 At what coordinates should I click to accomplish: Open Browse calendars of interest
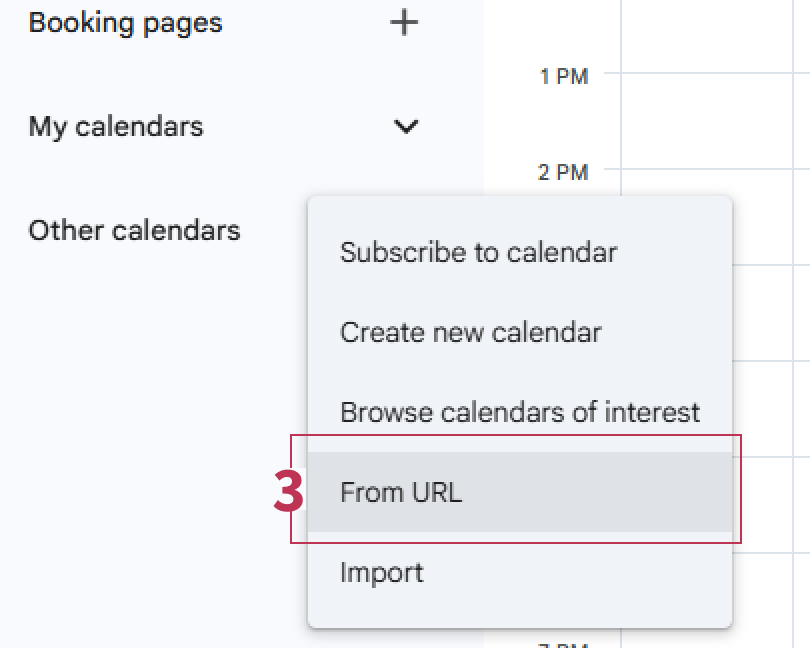[519, 412]
